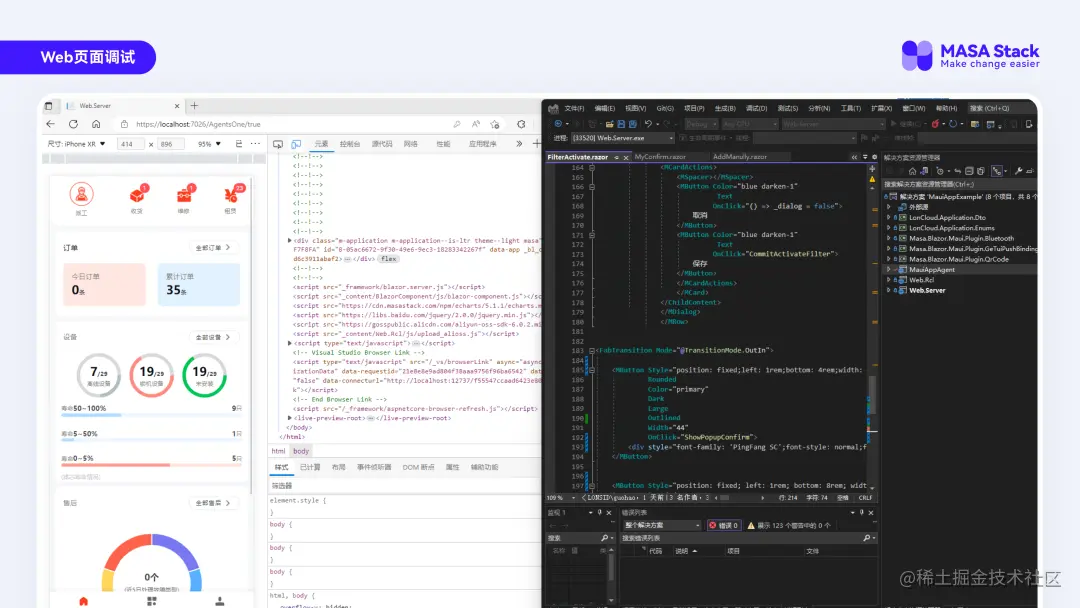Open the 施工 worker icon in app

[x=81, y=195]
